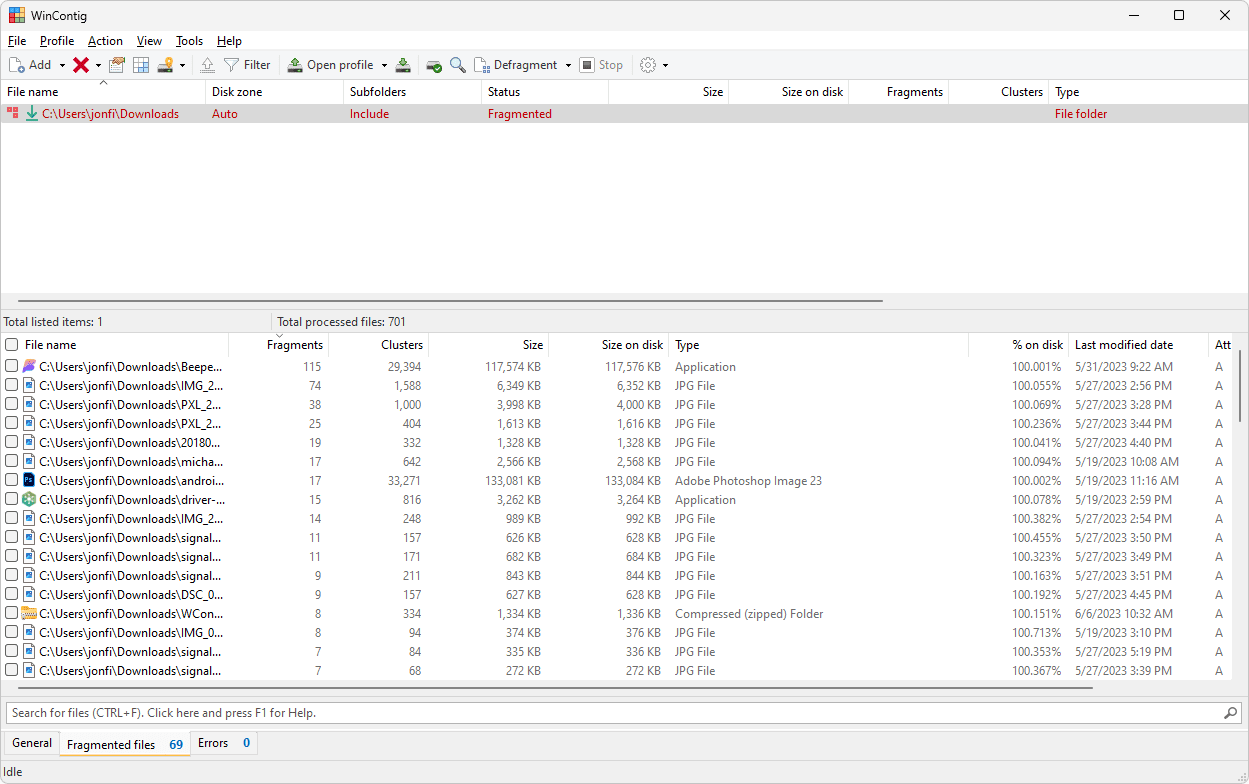The width and height of the screenshot is (1249, 784).
Task: Click the WinContig title bar app icon
Action: [17, 15]
